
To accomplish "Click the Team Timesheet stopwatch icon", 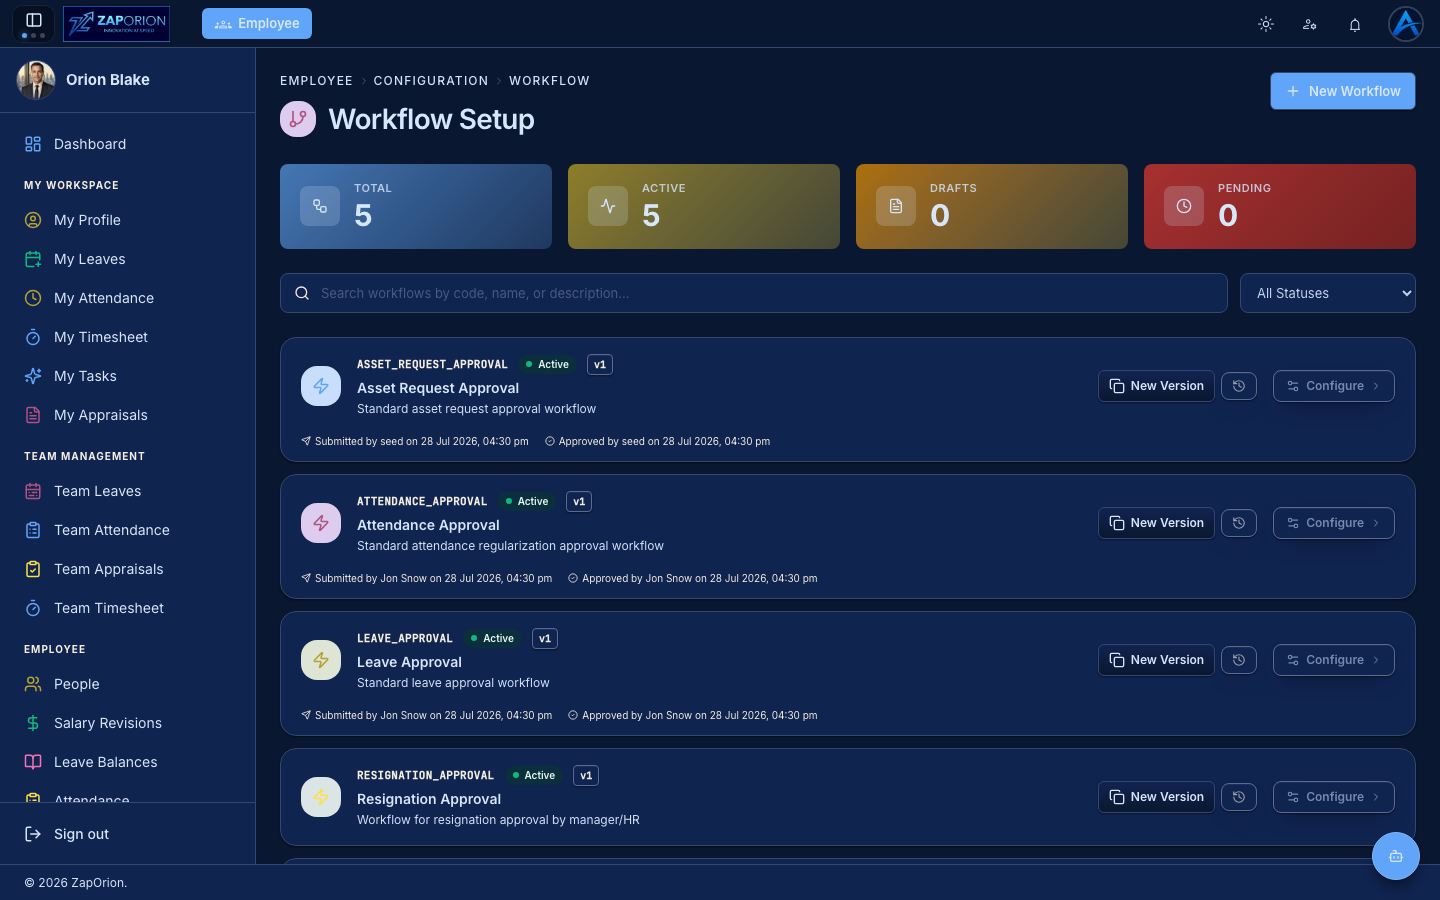I will [33, 608].
